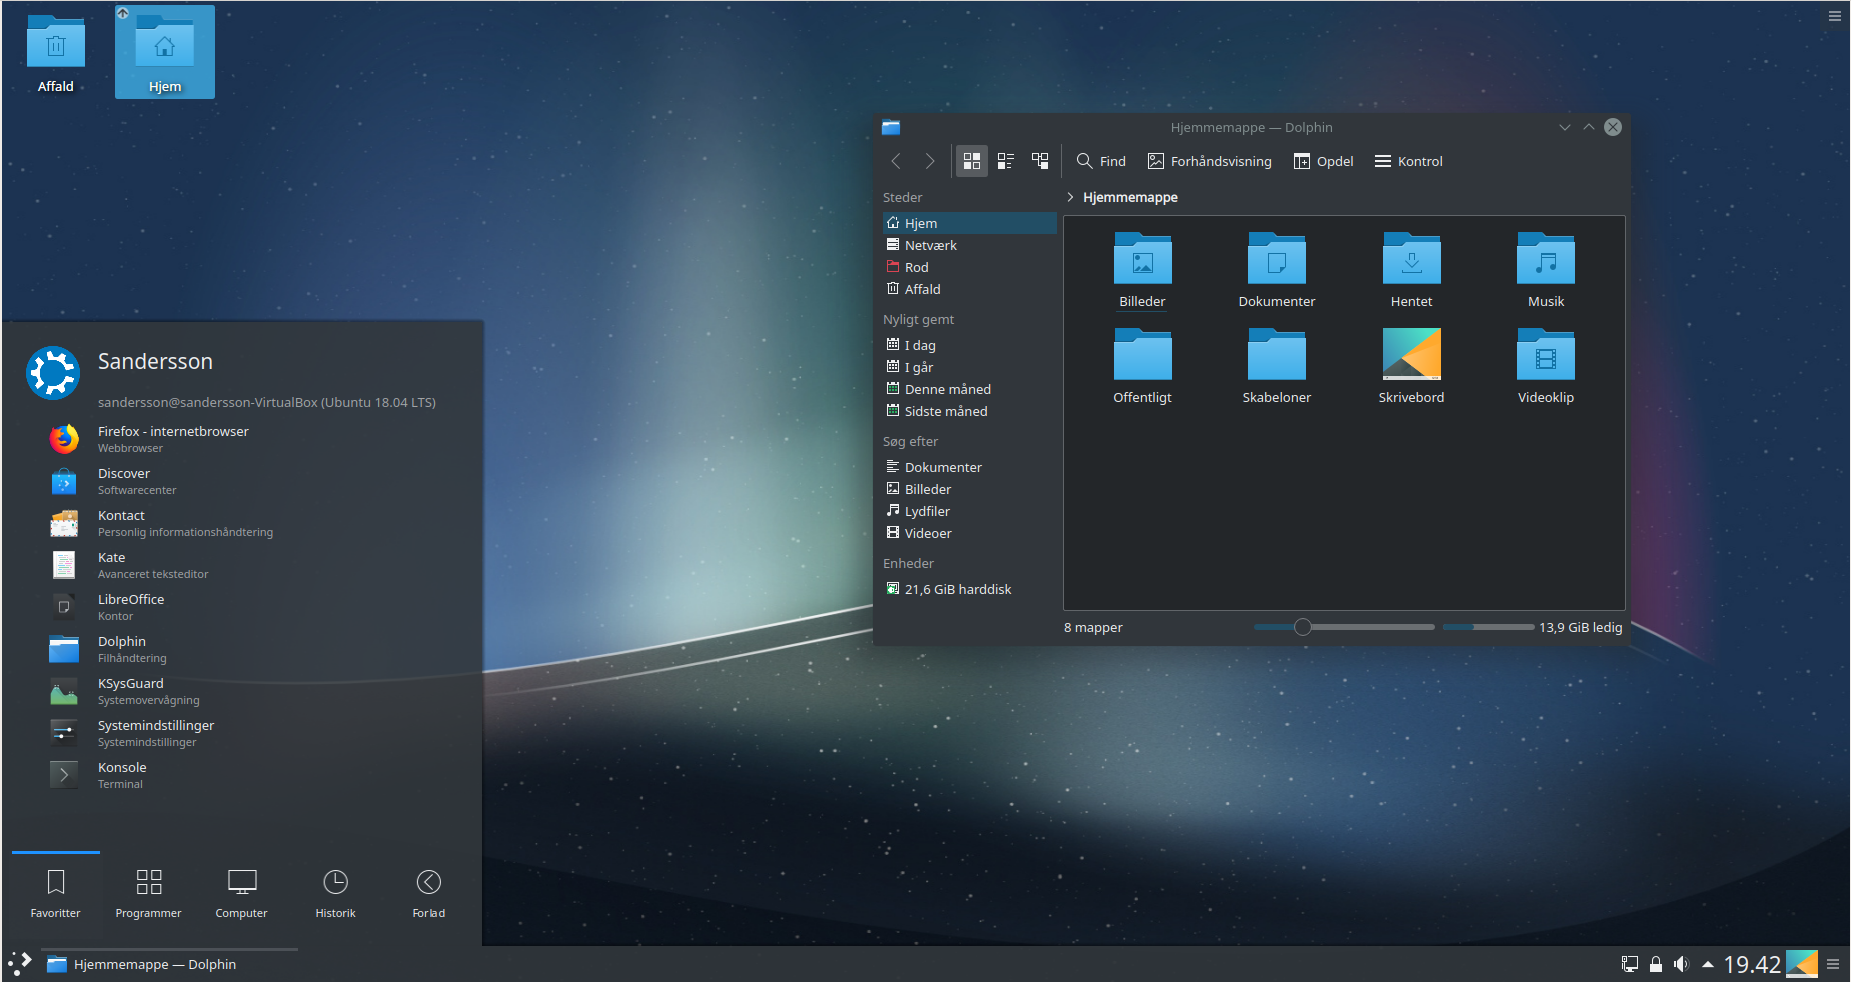The height and width of the screenshot is (982, 1851).
Task: Select 'Denne måned' under Nyligt gemt
Action: point(968,389)
